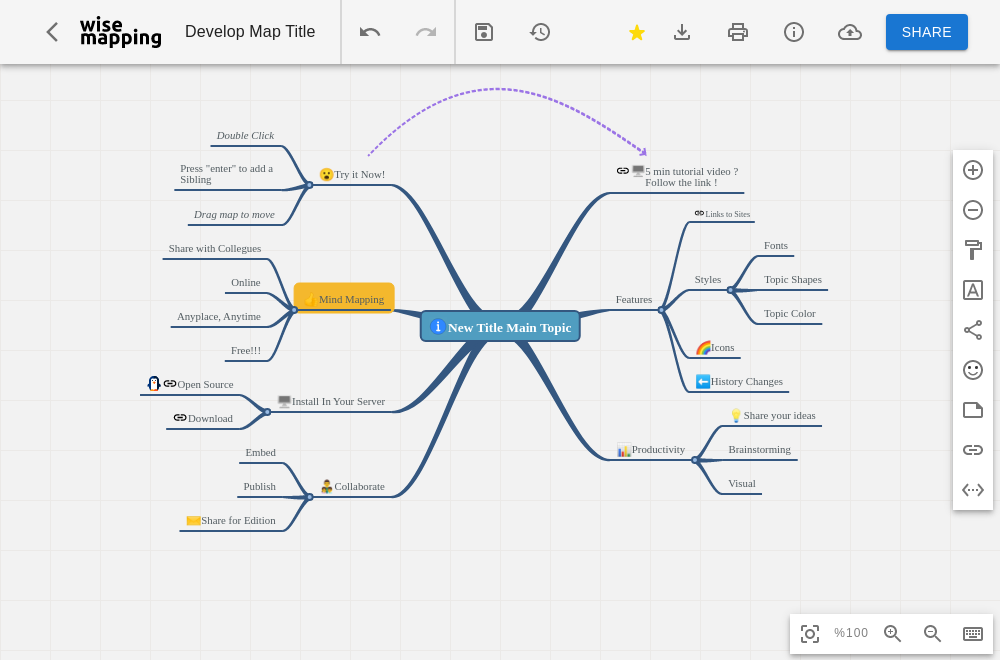Toggle the yellow star favorite

(x=636, y=32)
